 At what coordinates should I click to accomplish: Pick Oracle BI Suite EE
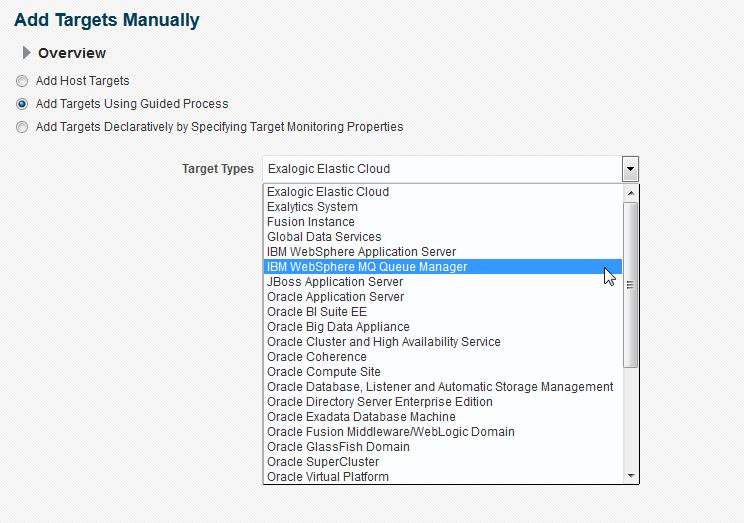tap(443, 312)
